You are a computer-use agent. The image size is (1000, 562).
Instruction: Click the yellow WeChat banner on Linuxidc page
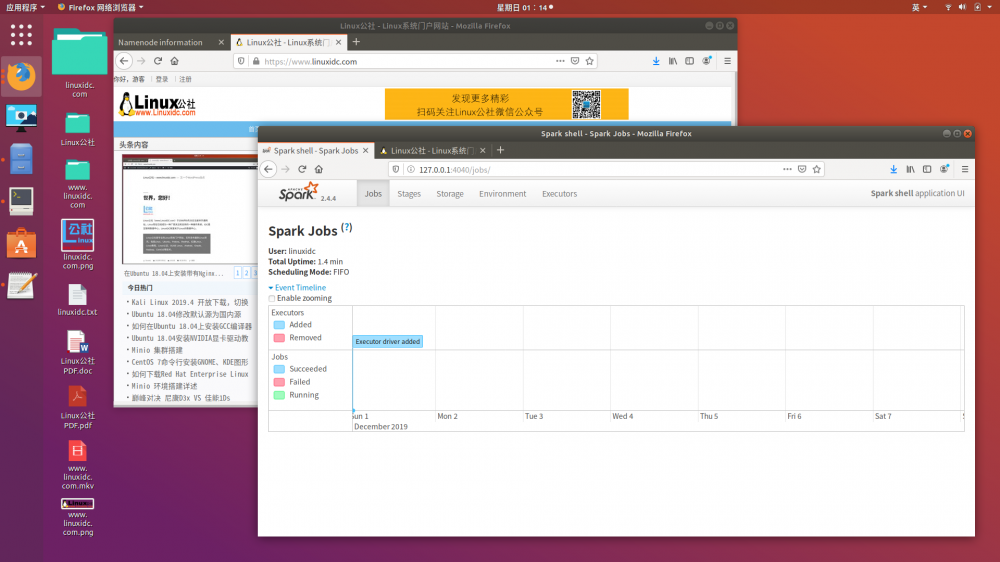[506, 104]
